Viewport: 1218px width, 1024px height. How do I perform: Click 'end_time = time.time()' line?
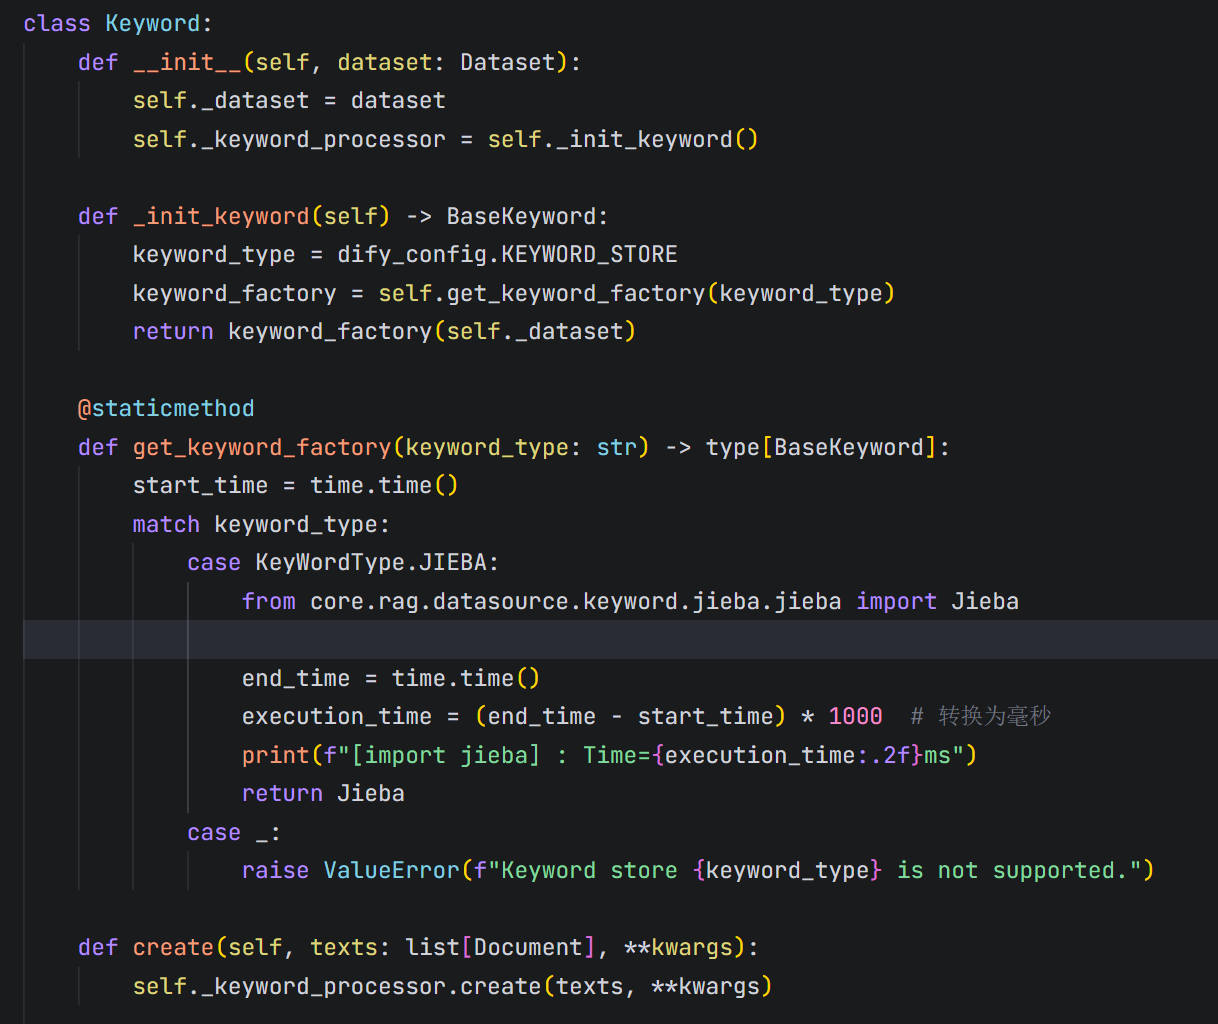click(391, 678)
